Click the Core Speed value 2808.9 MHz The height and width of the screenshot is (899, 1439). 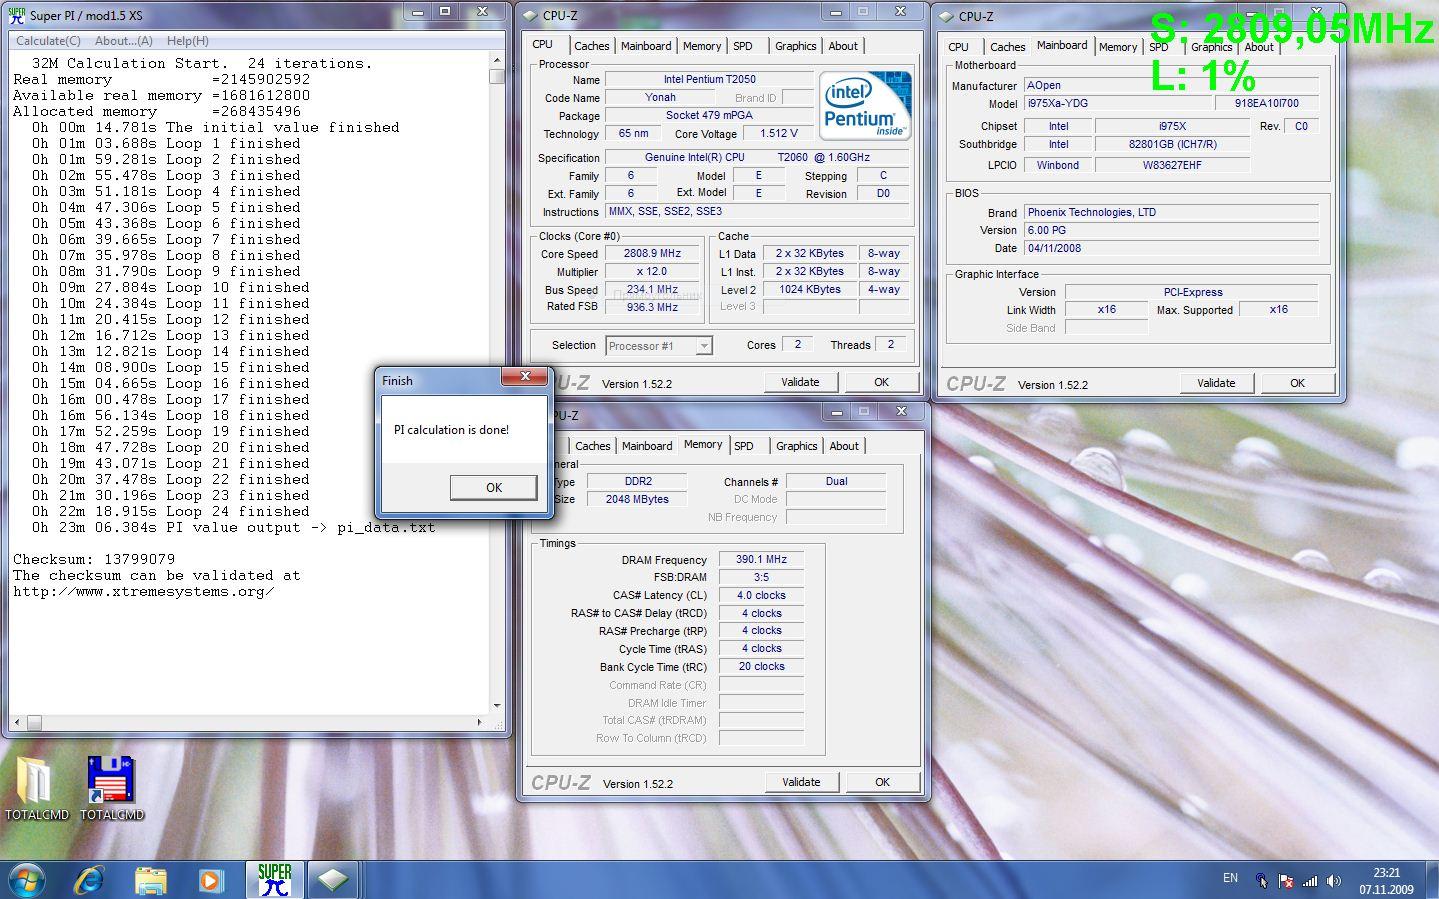click(x=652, y=254)
